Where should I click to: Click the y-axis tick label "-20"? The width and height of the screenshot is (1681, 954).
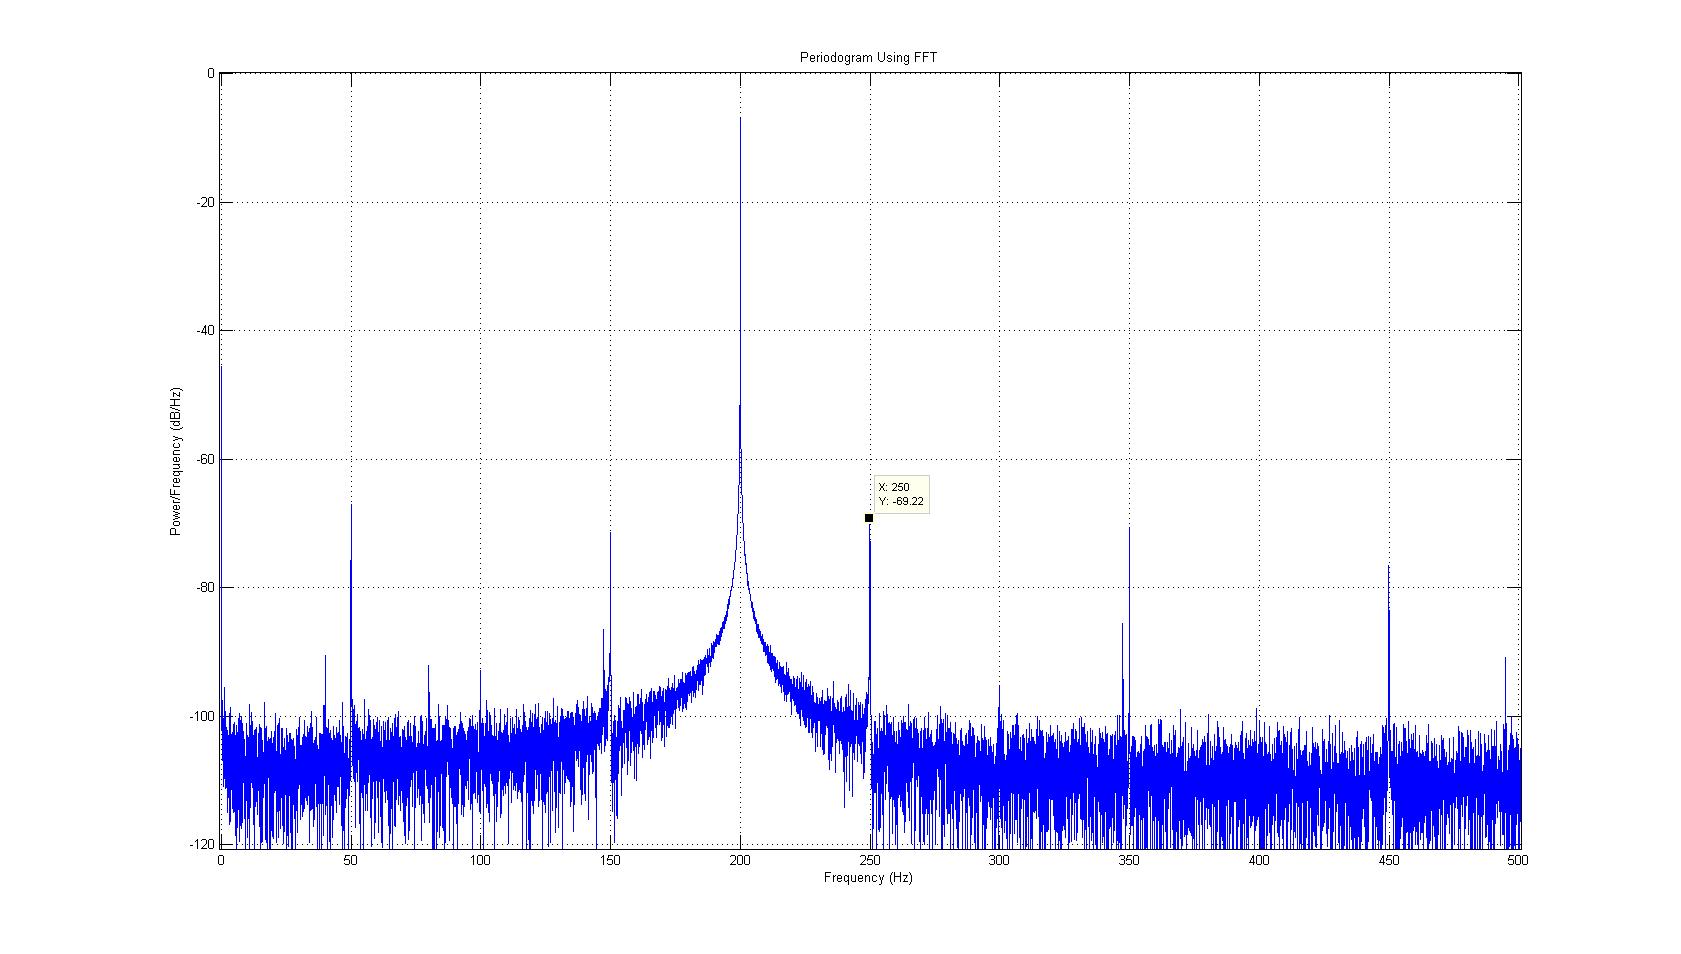[x=205, y=202]
